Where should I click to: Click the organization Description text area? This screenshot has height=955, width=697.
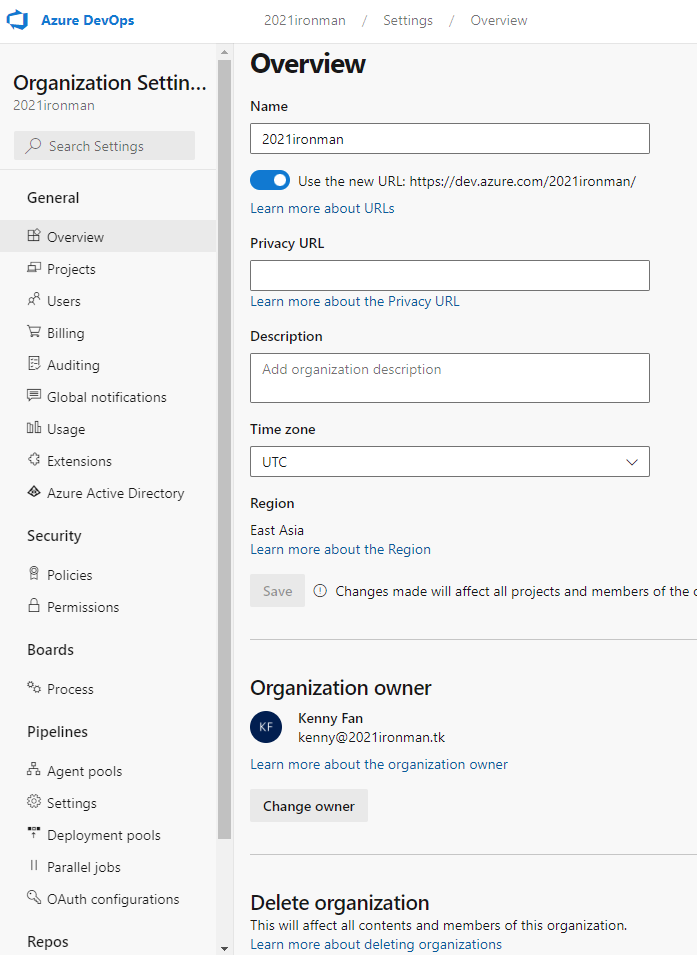coord(449,378)
